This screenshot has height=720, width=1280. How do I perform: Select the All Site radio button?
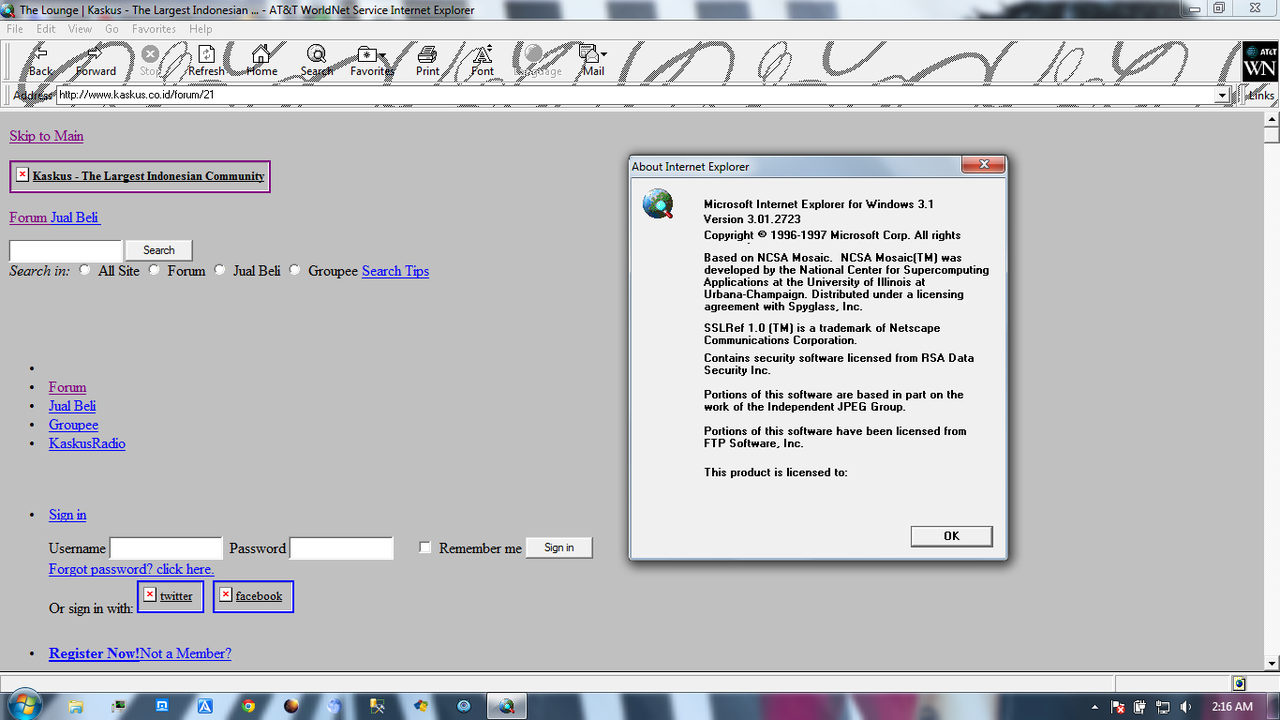tap(84, 270)
